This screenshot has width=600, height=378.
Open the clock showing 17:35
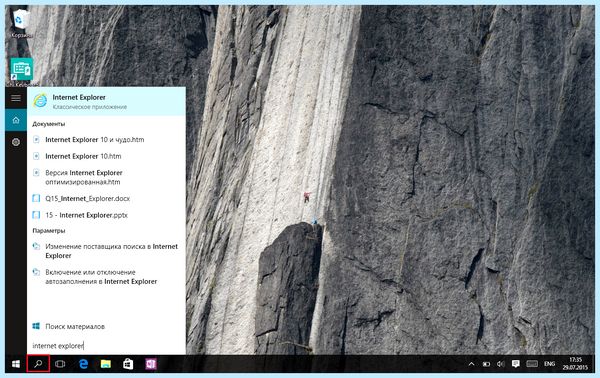(575, 364)
